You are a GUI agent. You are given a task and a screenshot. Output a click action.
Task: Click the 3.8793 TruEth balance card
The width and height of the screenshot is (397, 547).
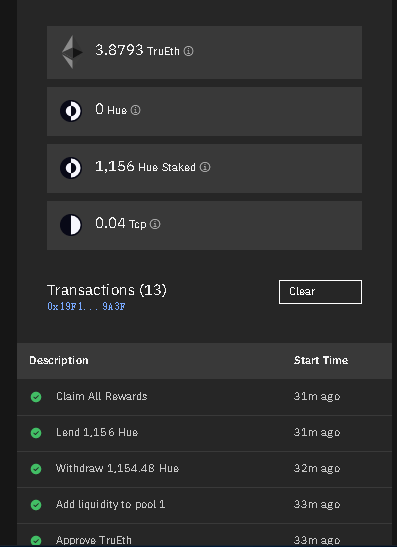(x=204, y=52)
